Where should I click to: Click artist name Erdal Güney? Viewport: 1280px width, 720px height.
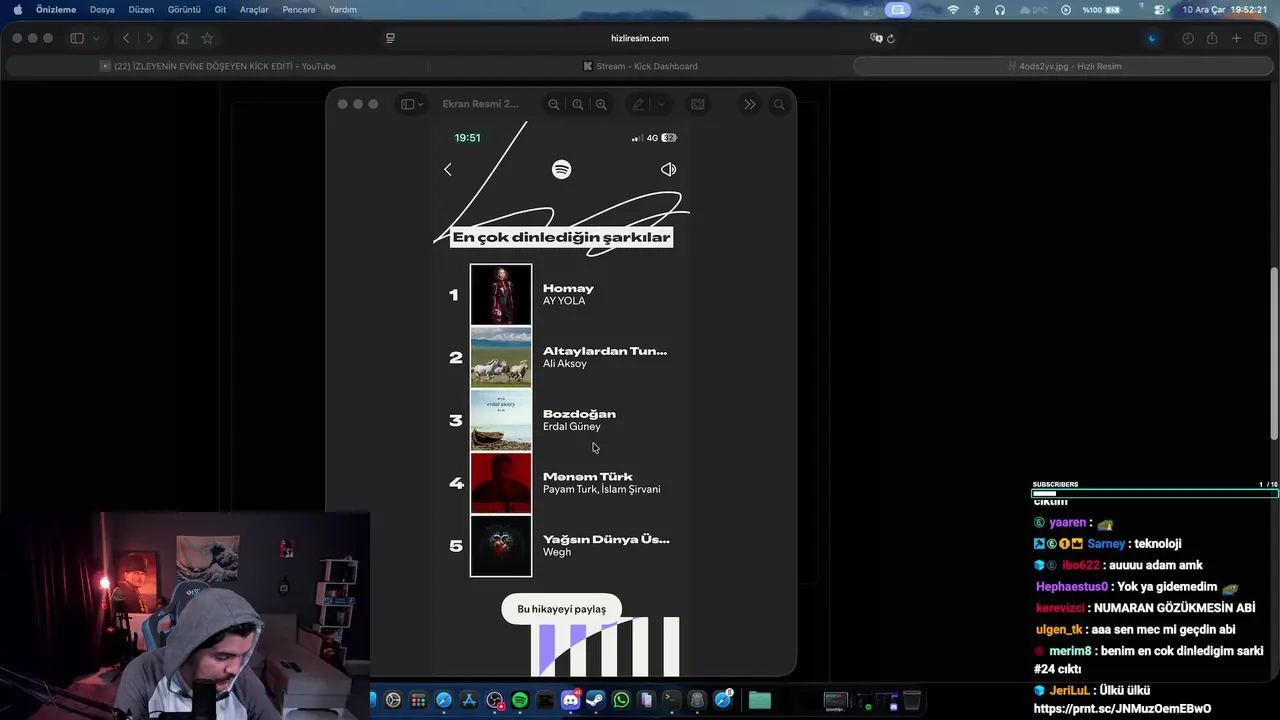click(572, 427)
